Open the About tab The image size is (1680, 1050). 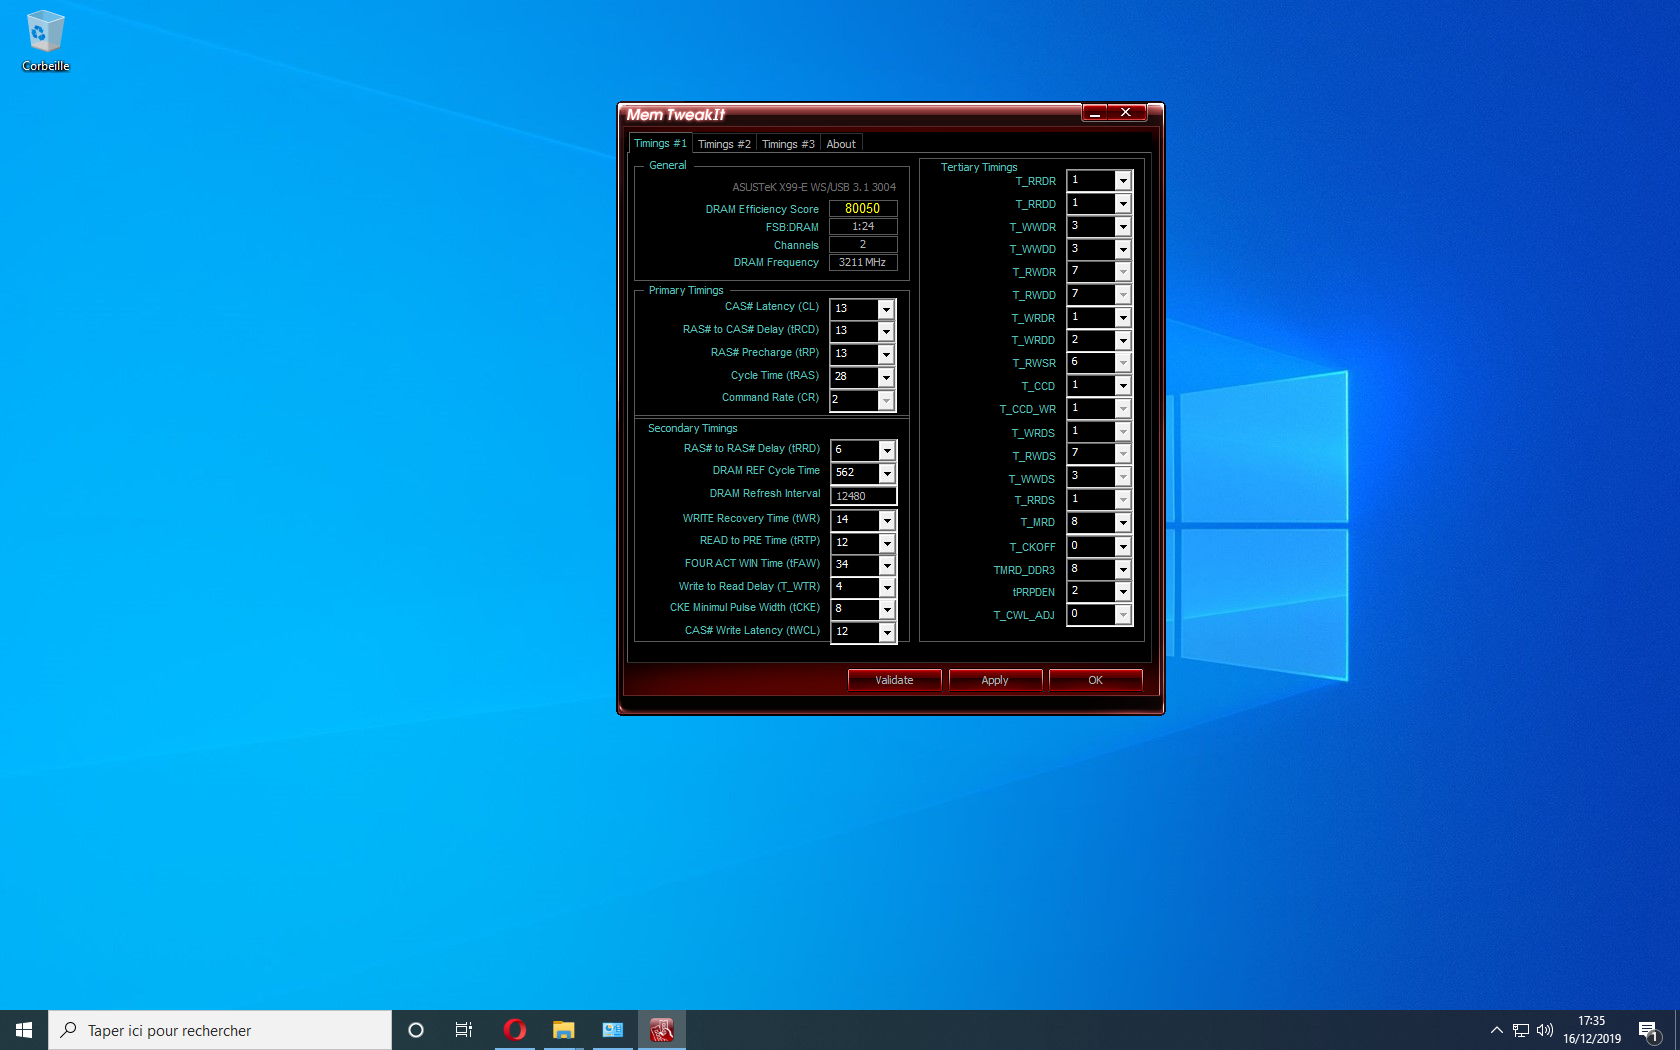[841, 144]
